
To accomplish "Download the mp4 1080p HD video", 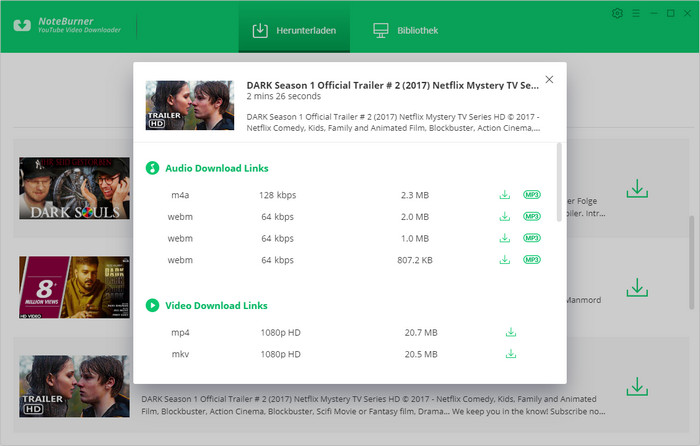I will (511, 332).
